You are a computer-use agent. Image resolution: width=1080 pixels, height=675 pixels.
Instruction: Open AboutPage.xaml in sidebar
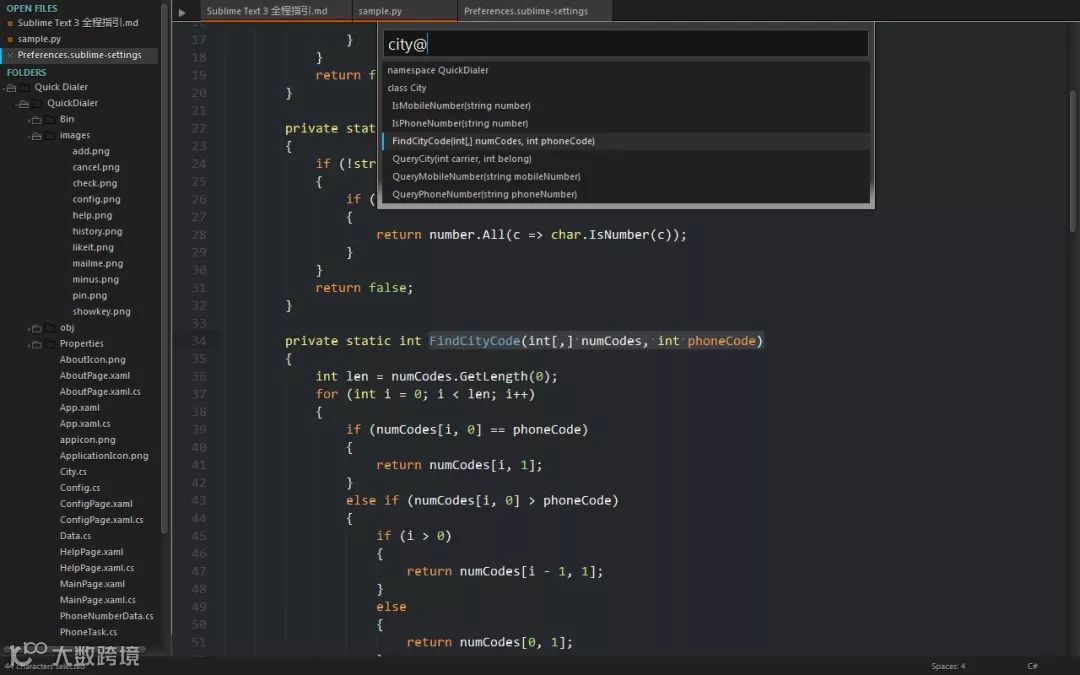pyautogui.click(x=94, y=375)
